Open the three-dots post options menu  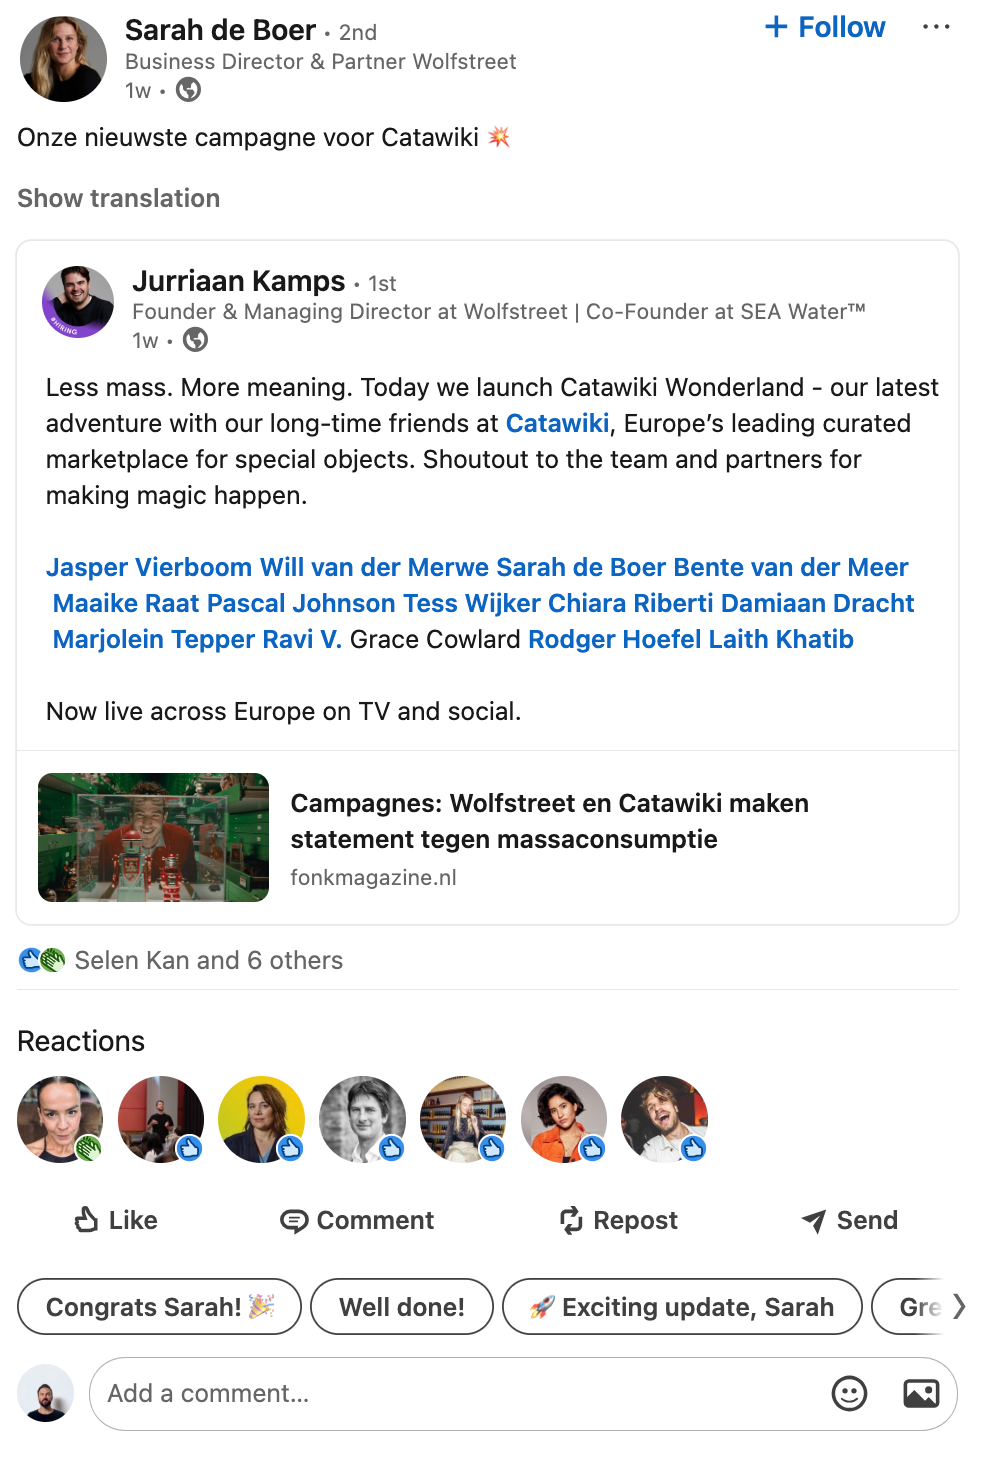pos(936,27)
